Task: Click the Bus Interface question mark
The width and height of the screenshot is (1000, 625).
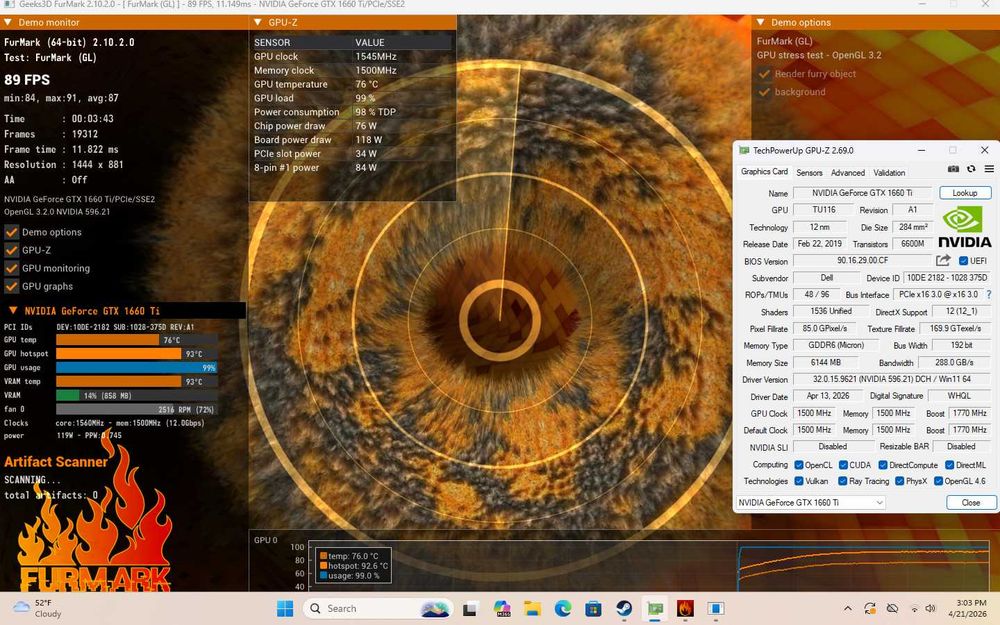Action: 989,295
